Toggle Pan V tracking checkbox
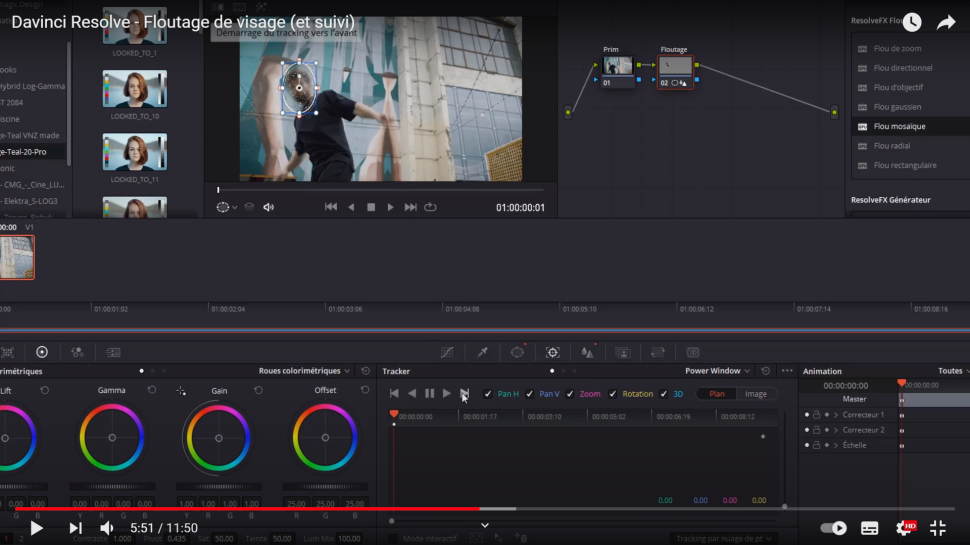The image size is (970, 545). coord(530,393)
